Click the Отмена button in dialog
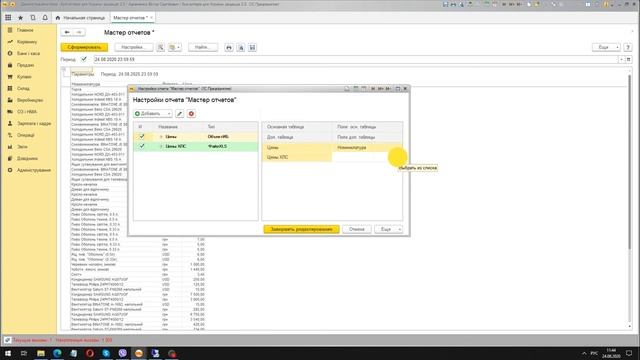This screenshot has width=640, height=360. (356, 229)
